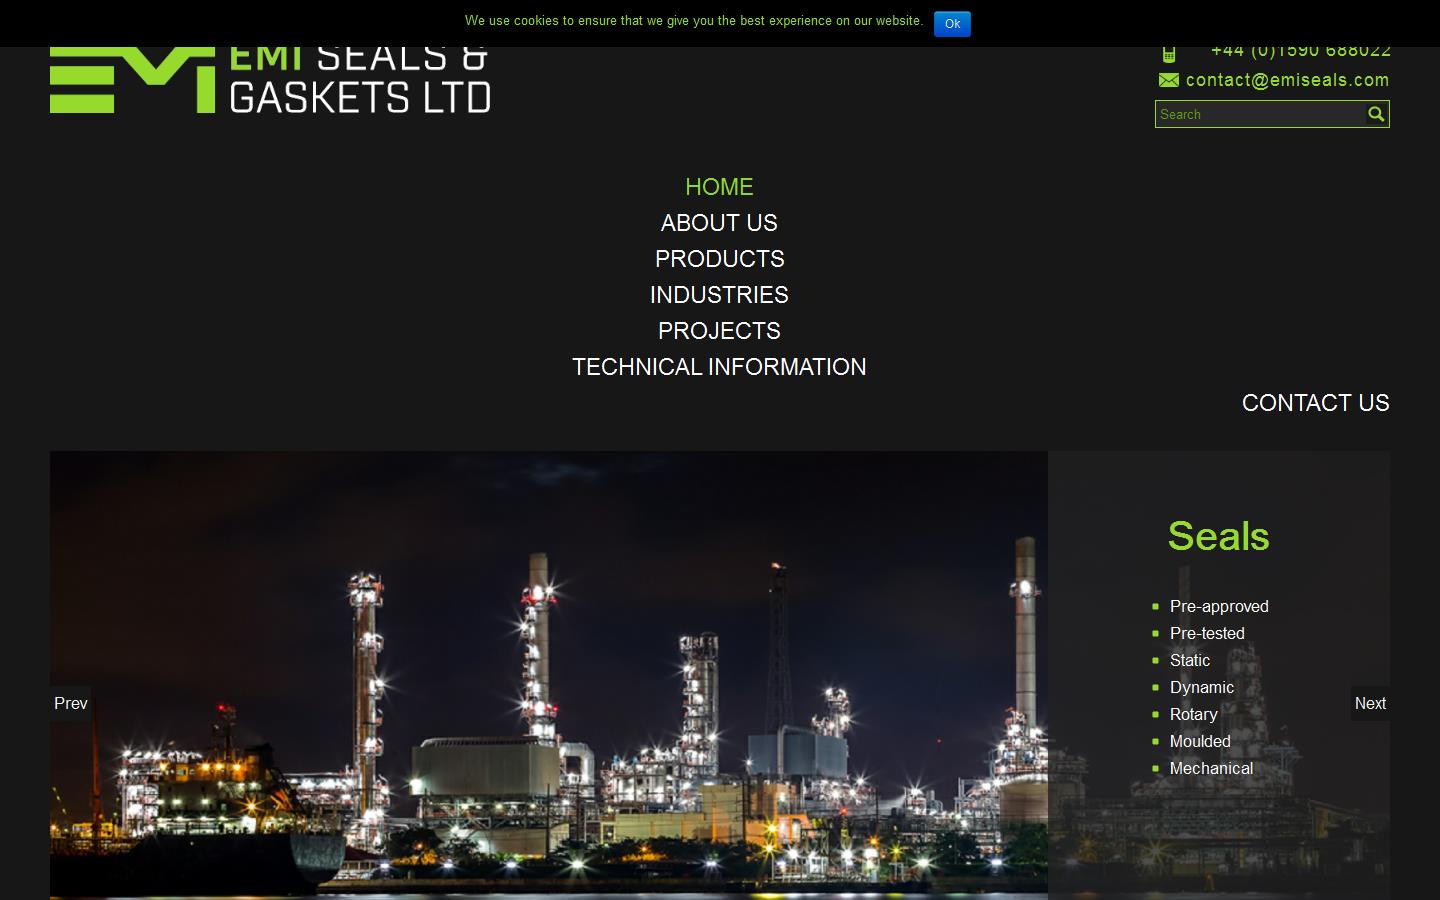
Task: Open the PRODUCTS menu
Action: pos(719,259)
